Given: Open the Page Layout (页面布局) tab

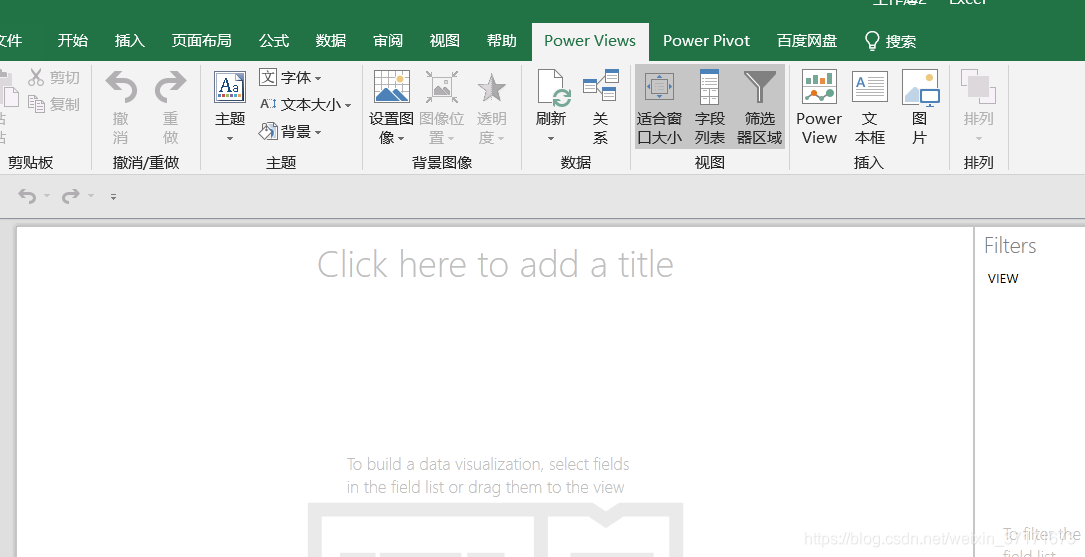Looking at the screenshot, I should [x=201, y=41].
